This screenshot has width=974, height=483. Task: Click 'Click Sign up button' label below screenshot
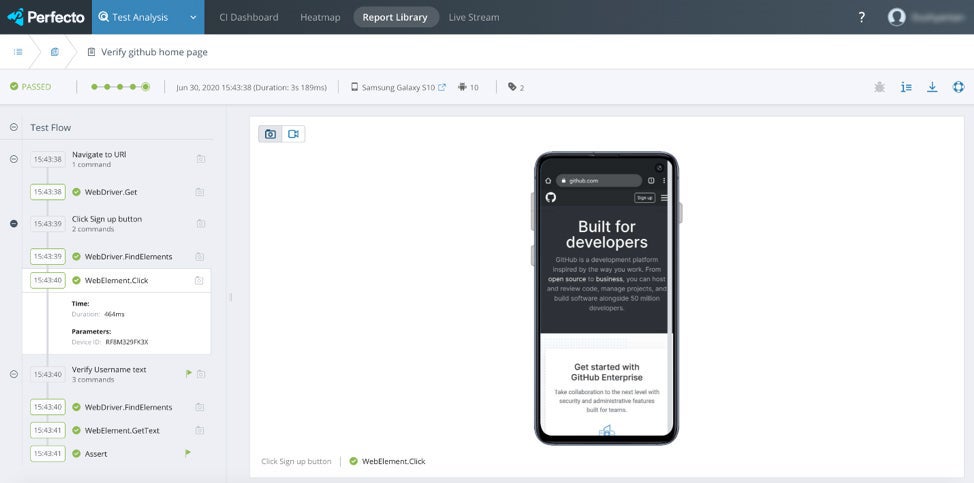[x=296, y=461]
